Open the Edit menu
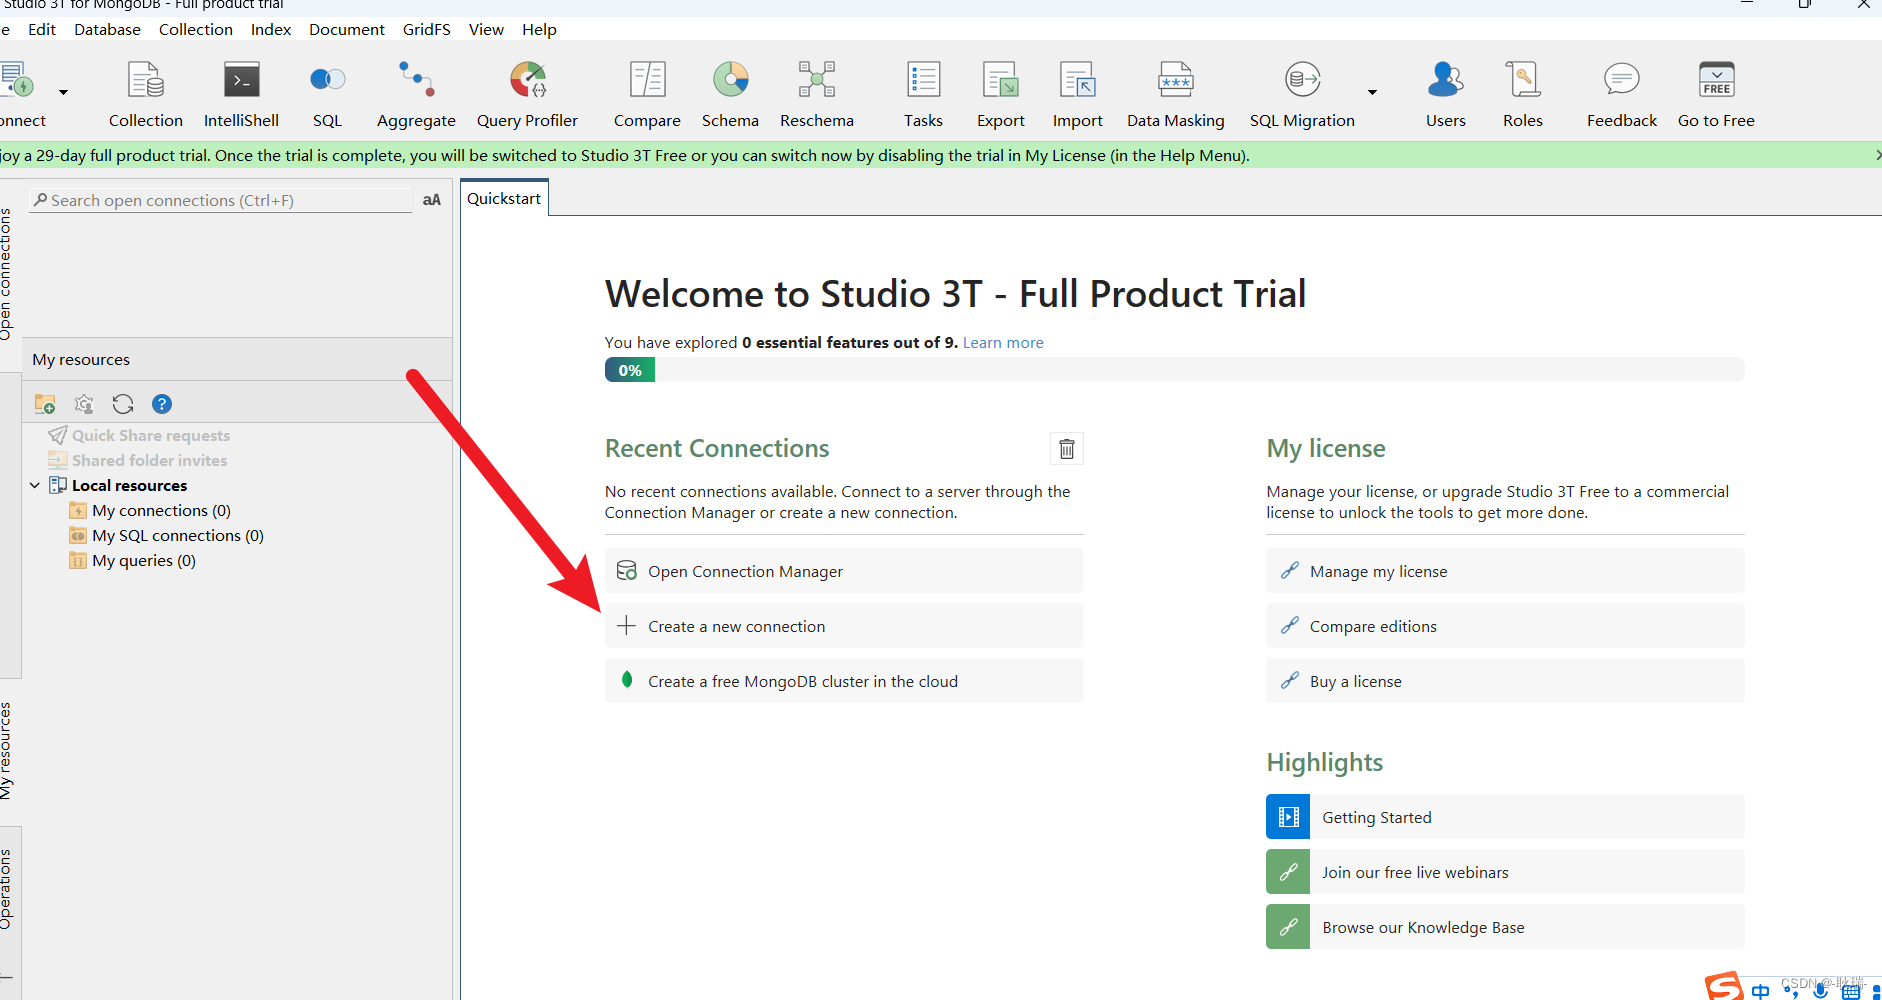The image size is (1882, 1000). [x=42, y=29]
